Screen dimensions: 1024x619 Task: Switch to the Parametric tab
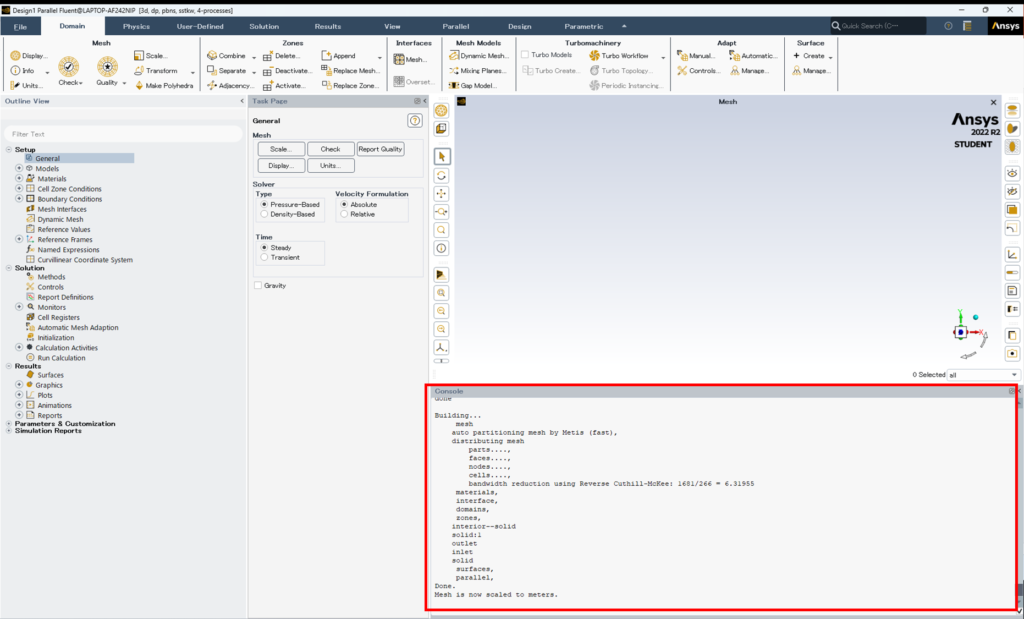pos(584,26)
